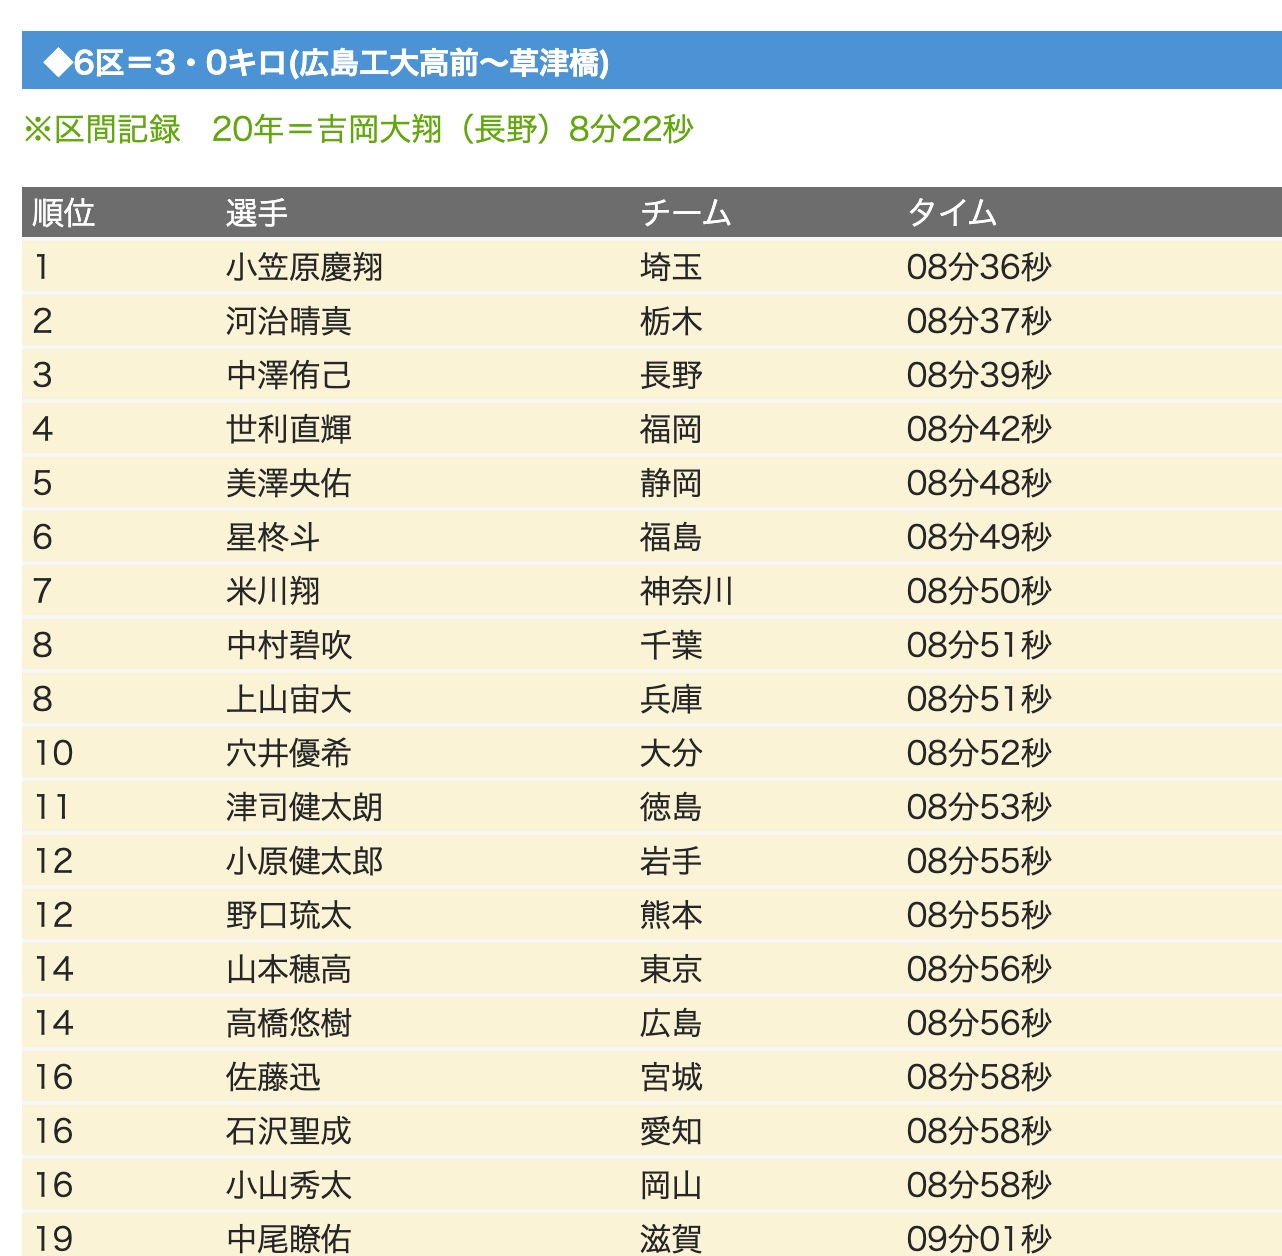Select runner name 山本穂高

pos(289,969)
